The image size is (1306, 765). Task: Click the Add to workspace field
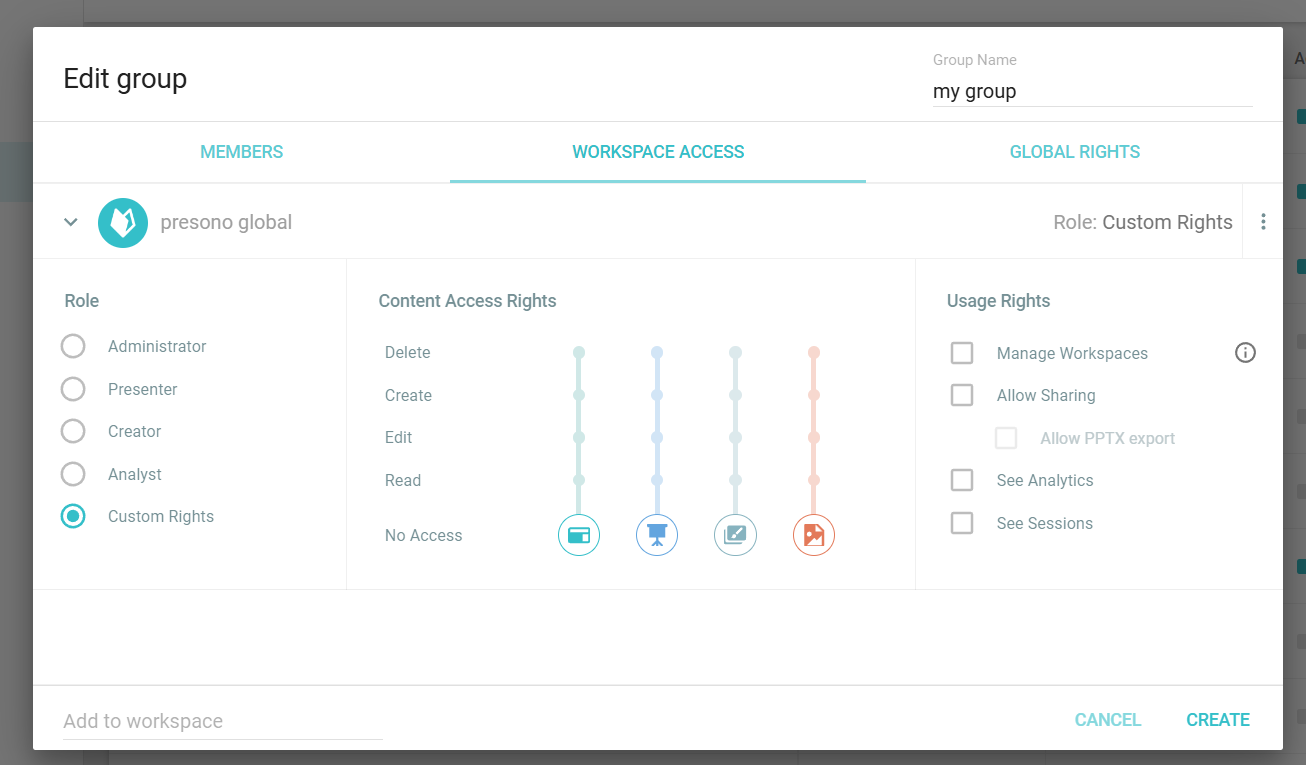click(222, 721)
